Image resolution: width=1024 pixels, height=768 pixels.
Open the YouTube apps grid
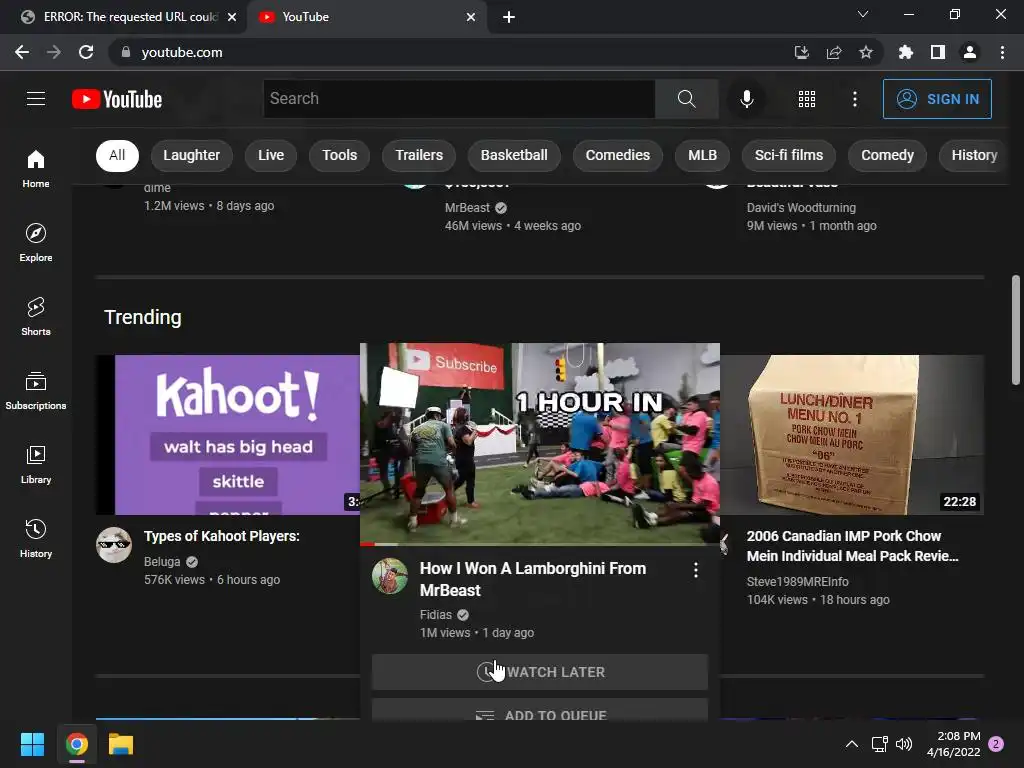pyautogui.click(x=807, y=99)
